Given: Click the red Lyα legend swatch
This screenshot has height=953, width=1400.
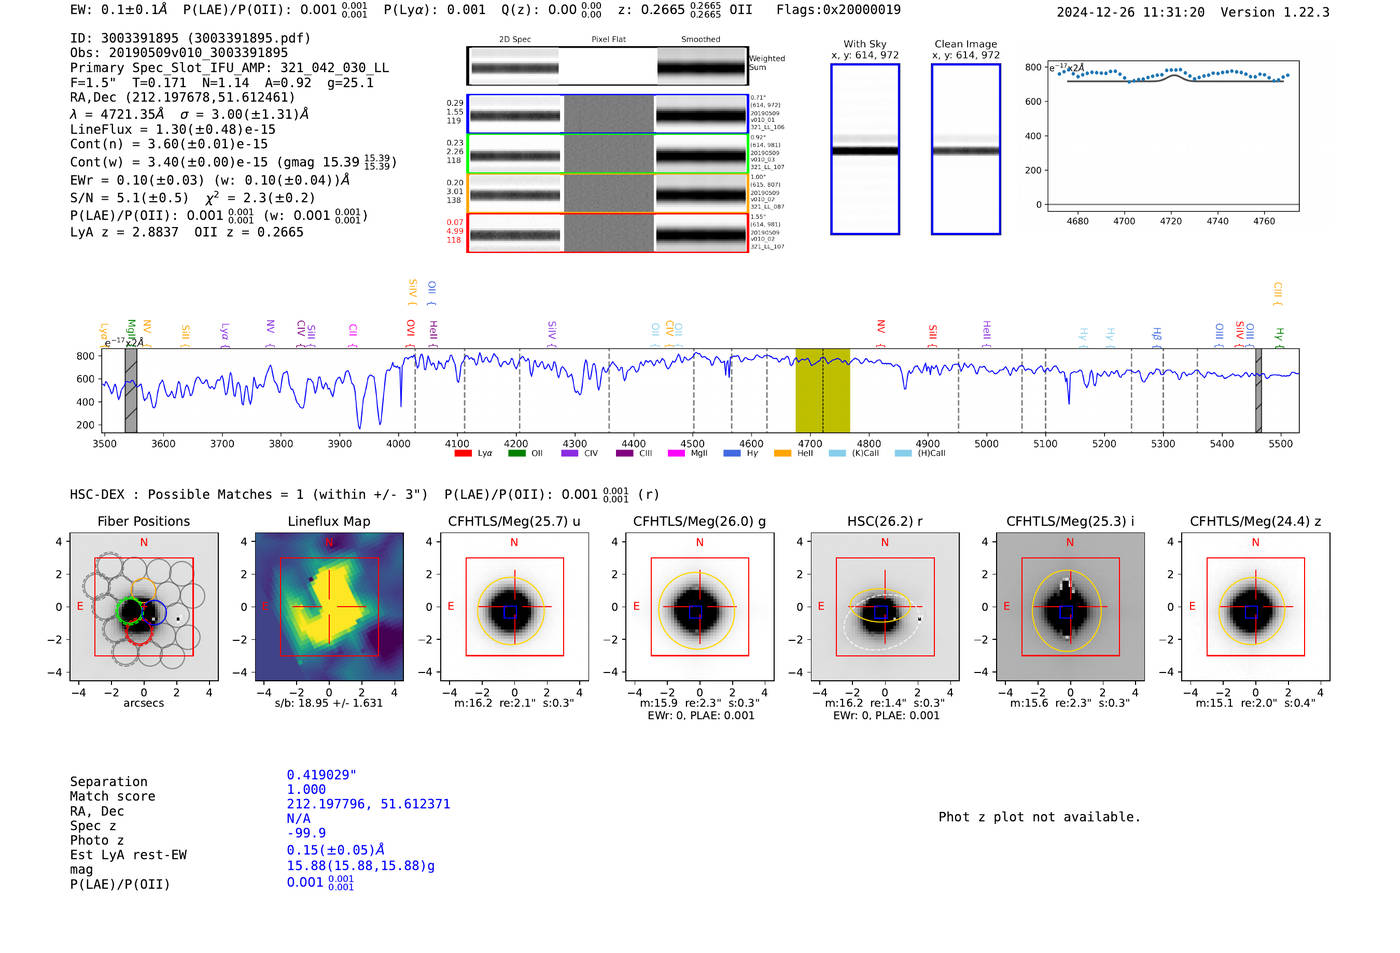Looking at the screenshot, I should coord(463,453).
